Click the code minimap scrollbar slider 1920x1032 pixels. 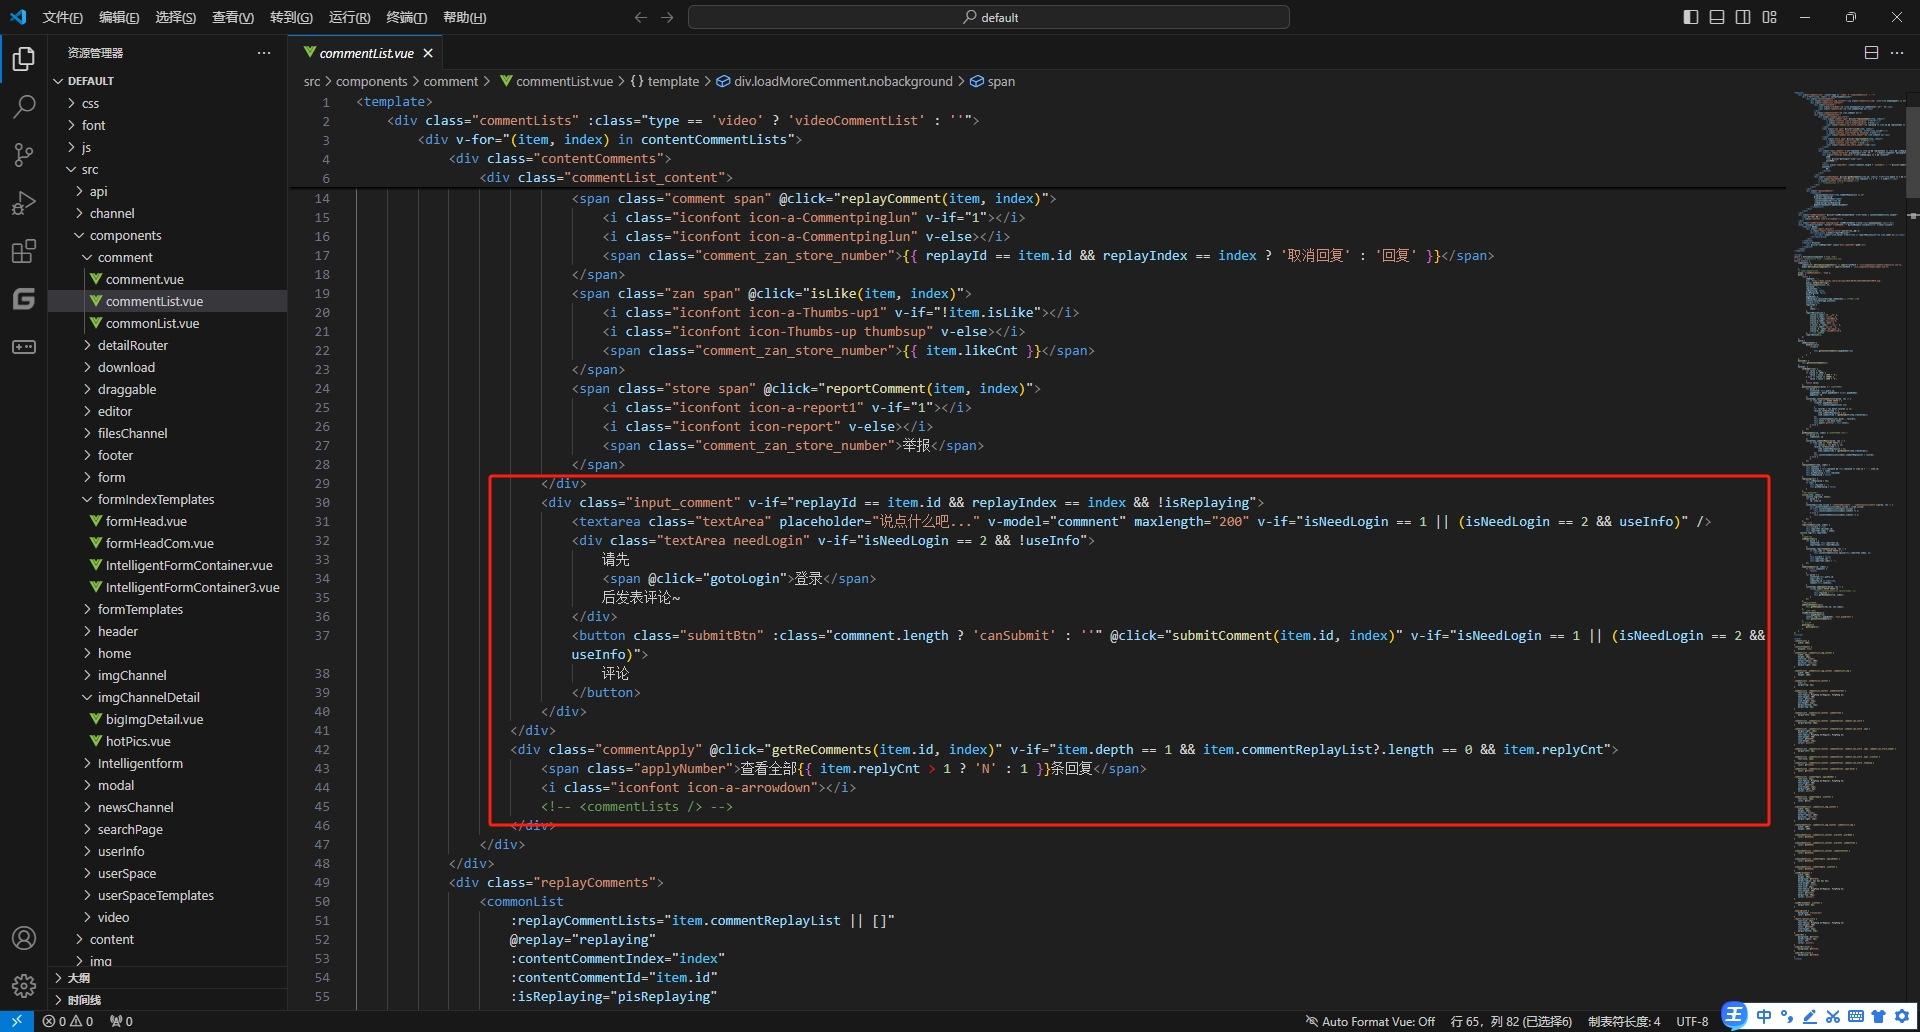click(1912, 150)
